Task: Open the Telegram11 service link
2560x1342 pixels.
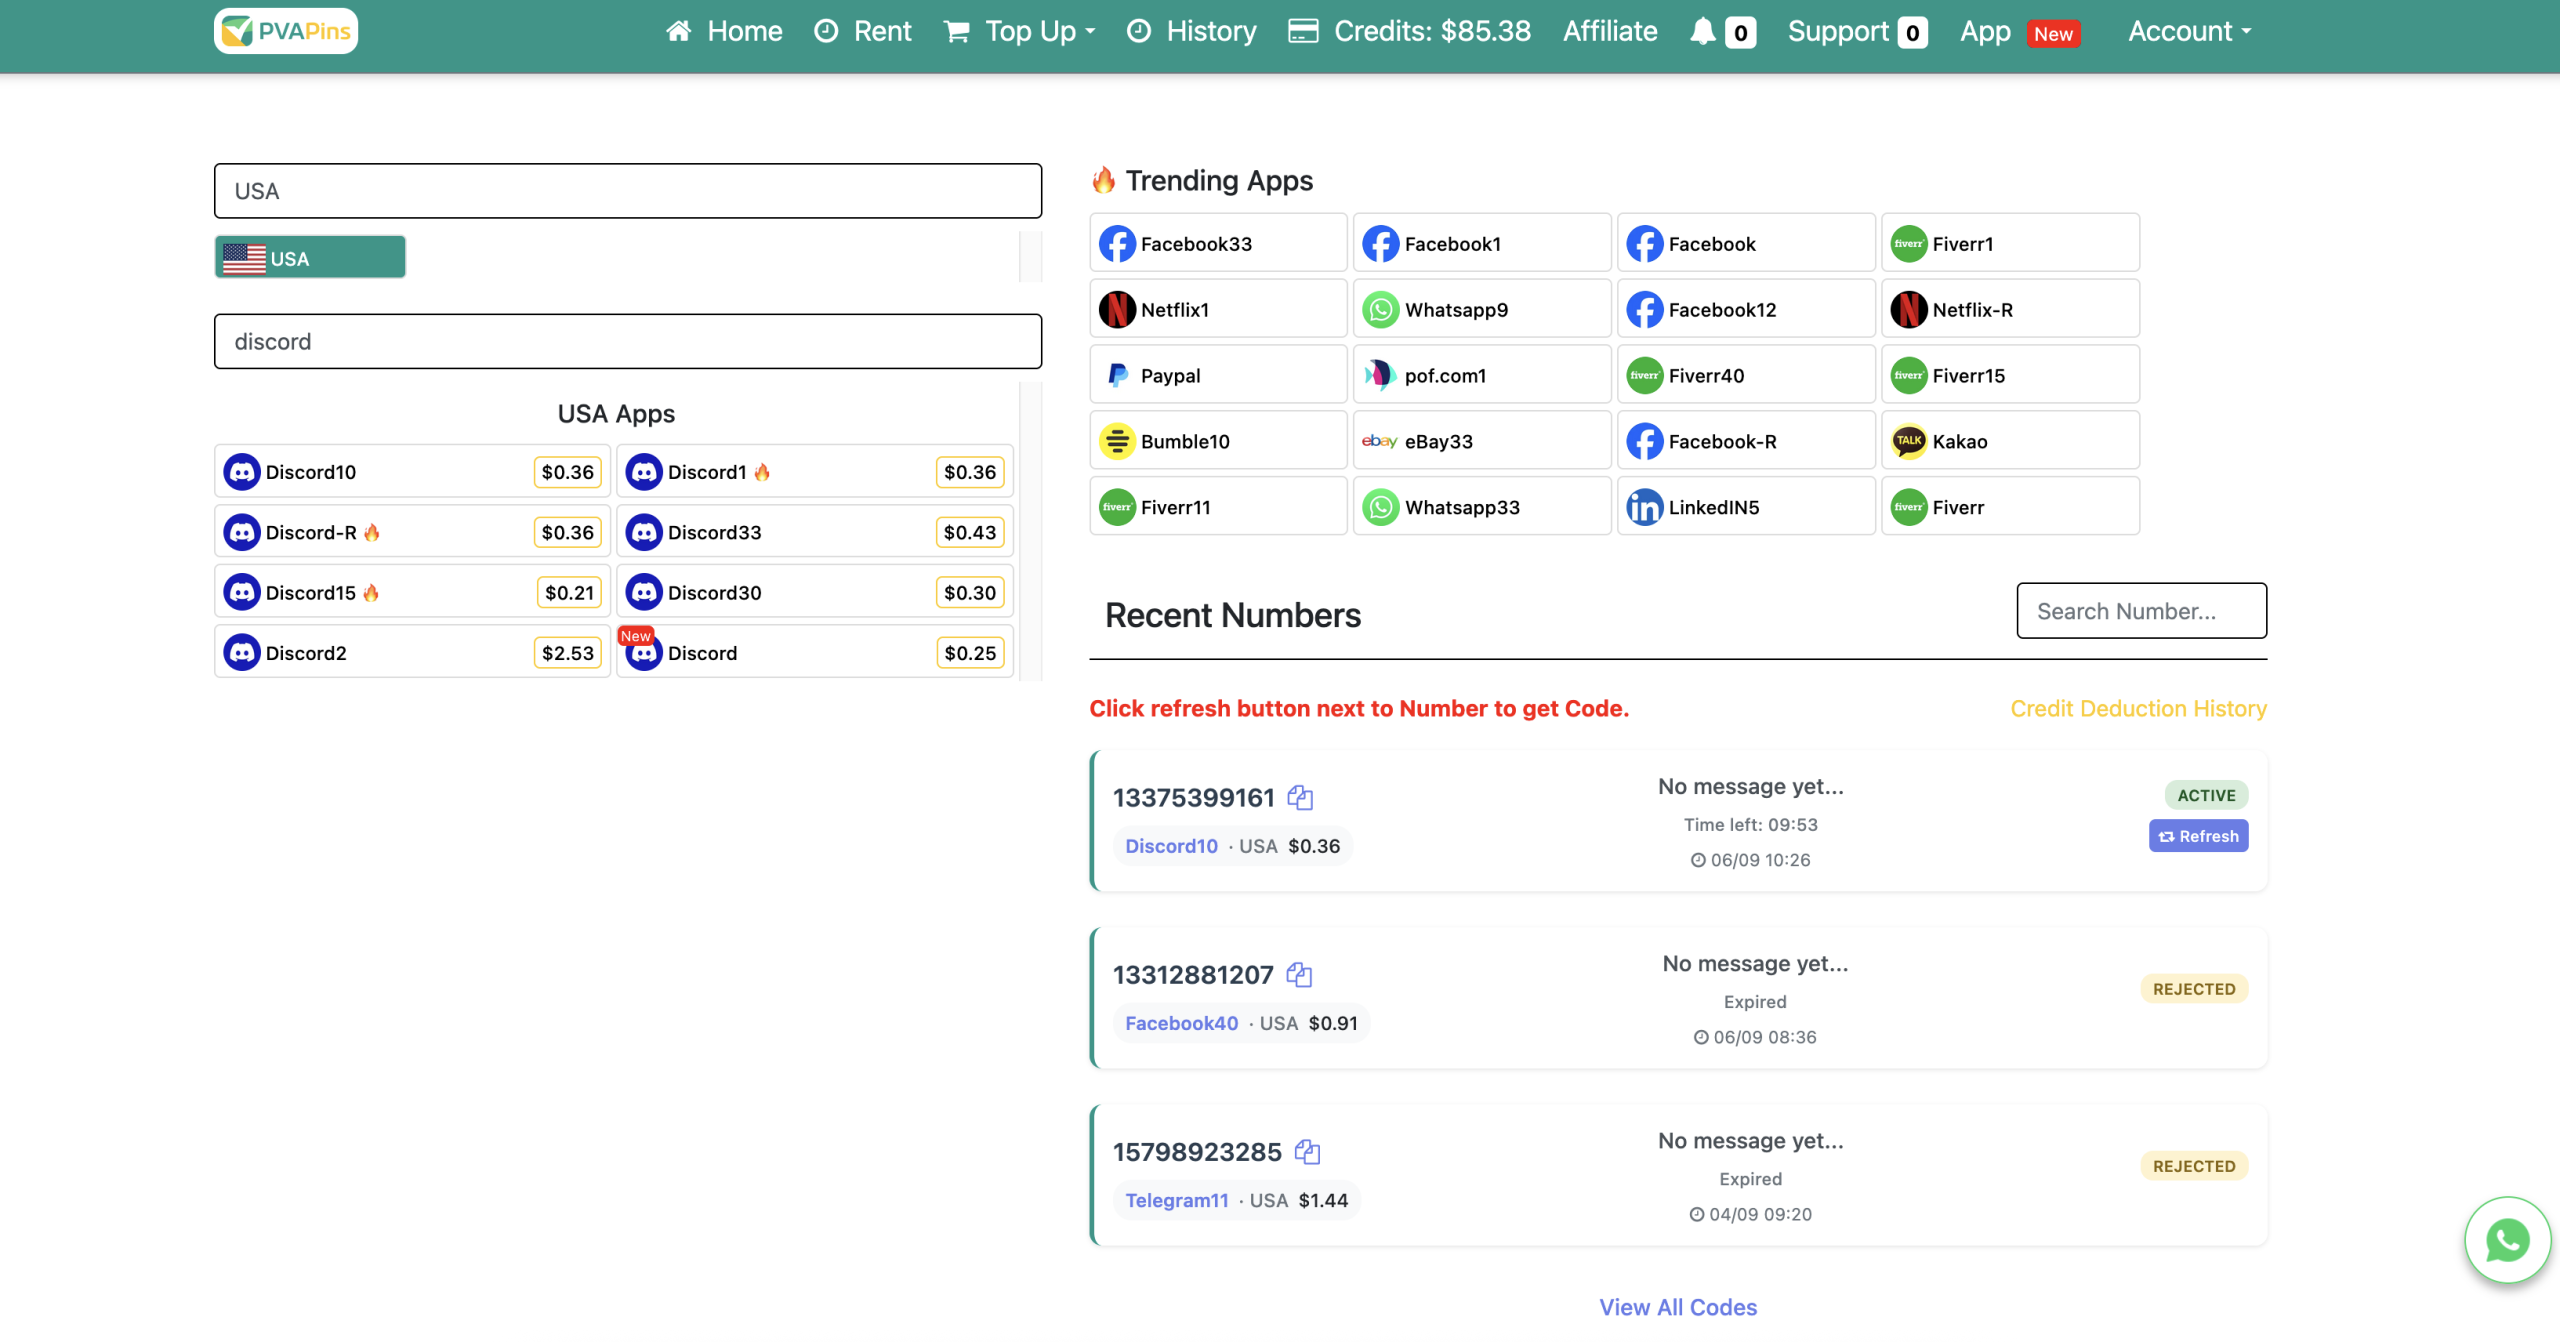Action: (1176, 1200)
